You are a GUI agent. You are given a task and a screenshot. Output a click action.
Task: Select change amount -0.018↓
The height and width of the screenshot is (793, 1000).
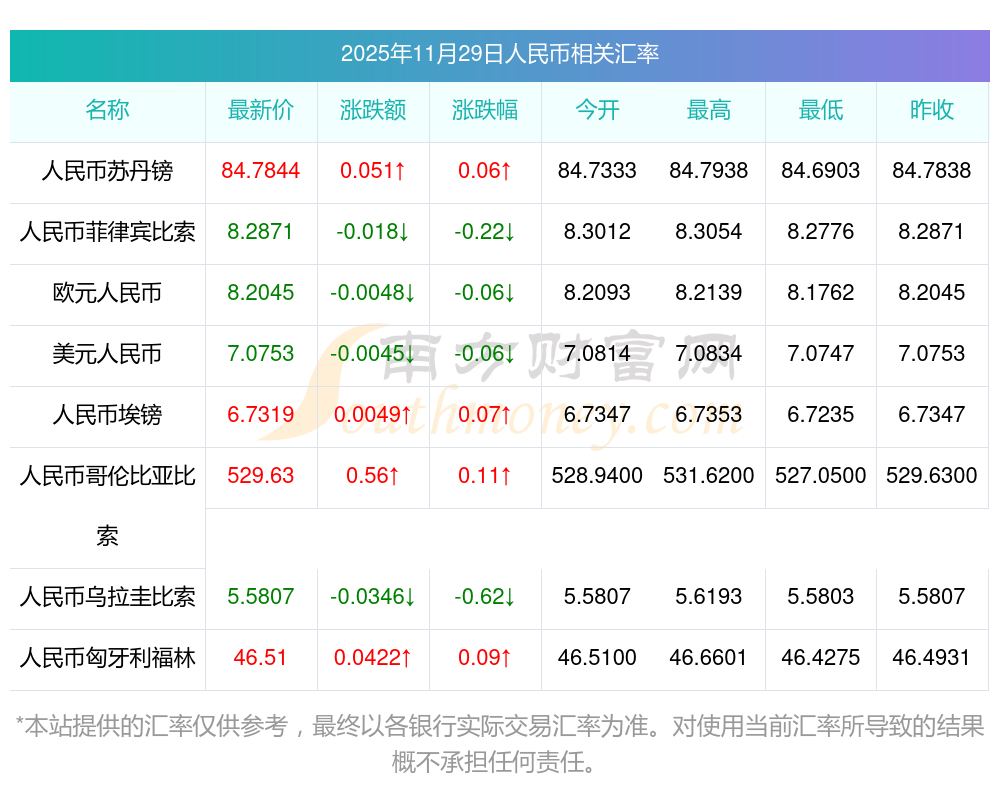pos(372,232)
